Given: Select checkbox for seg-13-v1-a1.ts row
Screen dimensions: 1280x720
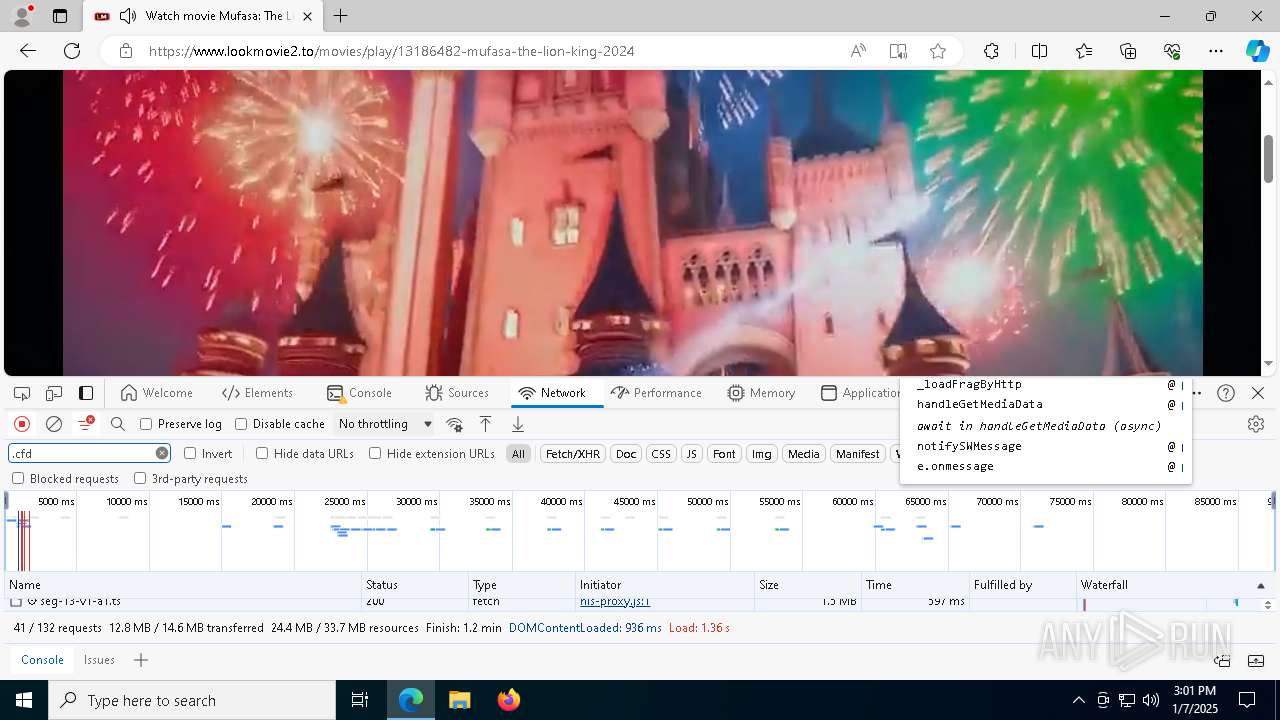Looking at the screenshot, I should tap(16, 602).
